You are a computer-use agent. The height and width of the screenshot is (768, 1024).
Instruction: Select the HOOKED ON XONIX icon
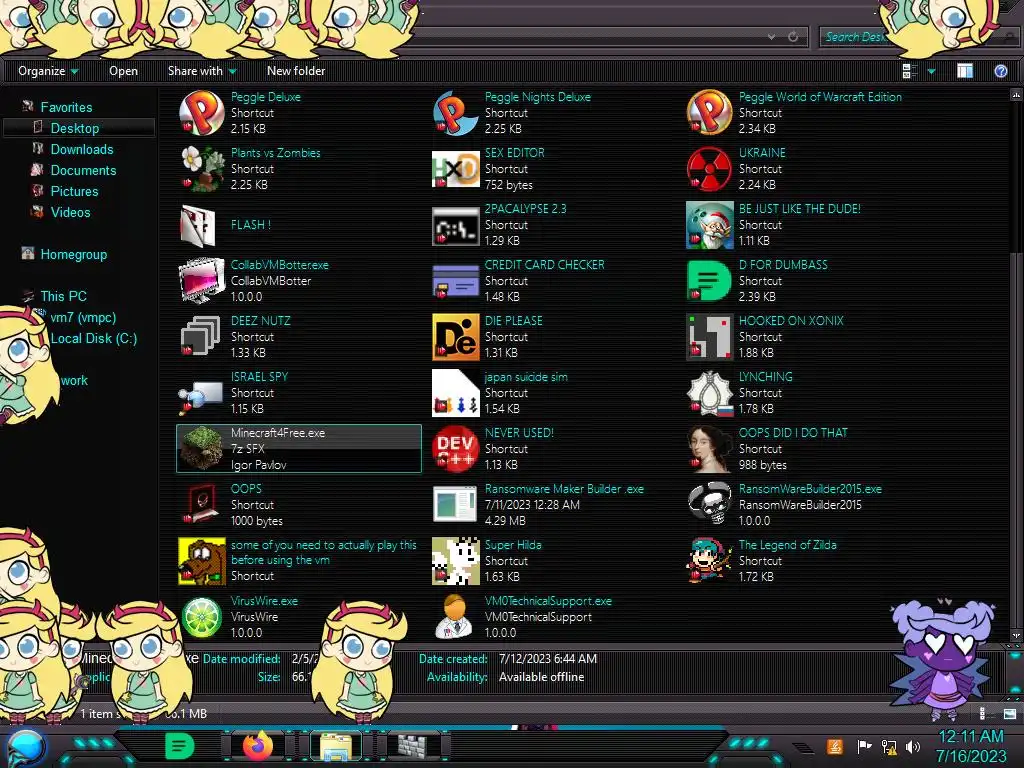[x=710, y=337]
